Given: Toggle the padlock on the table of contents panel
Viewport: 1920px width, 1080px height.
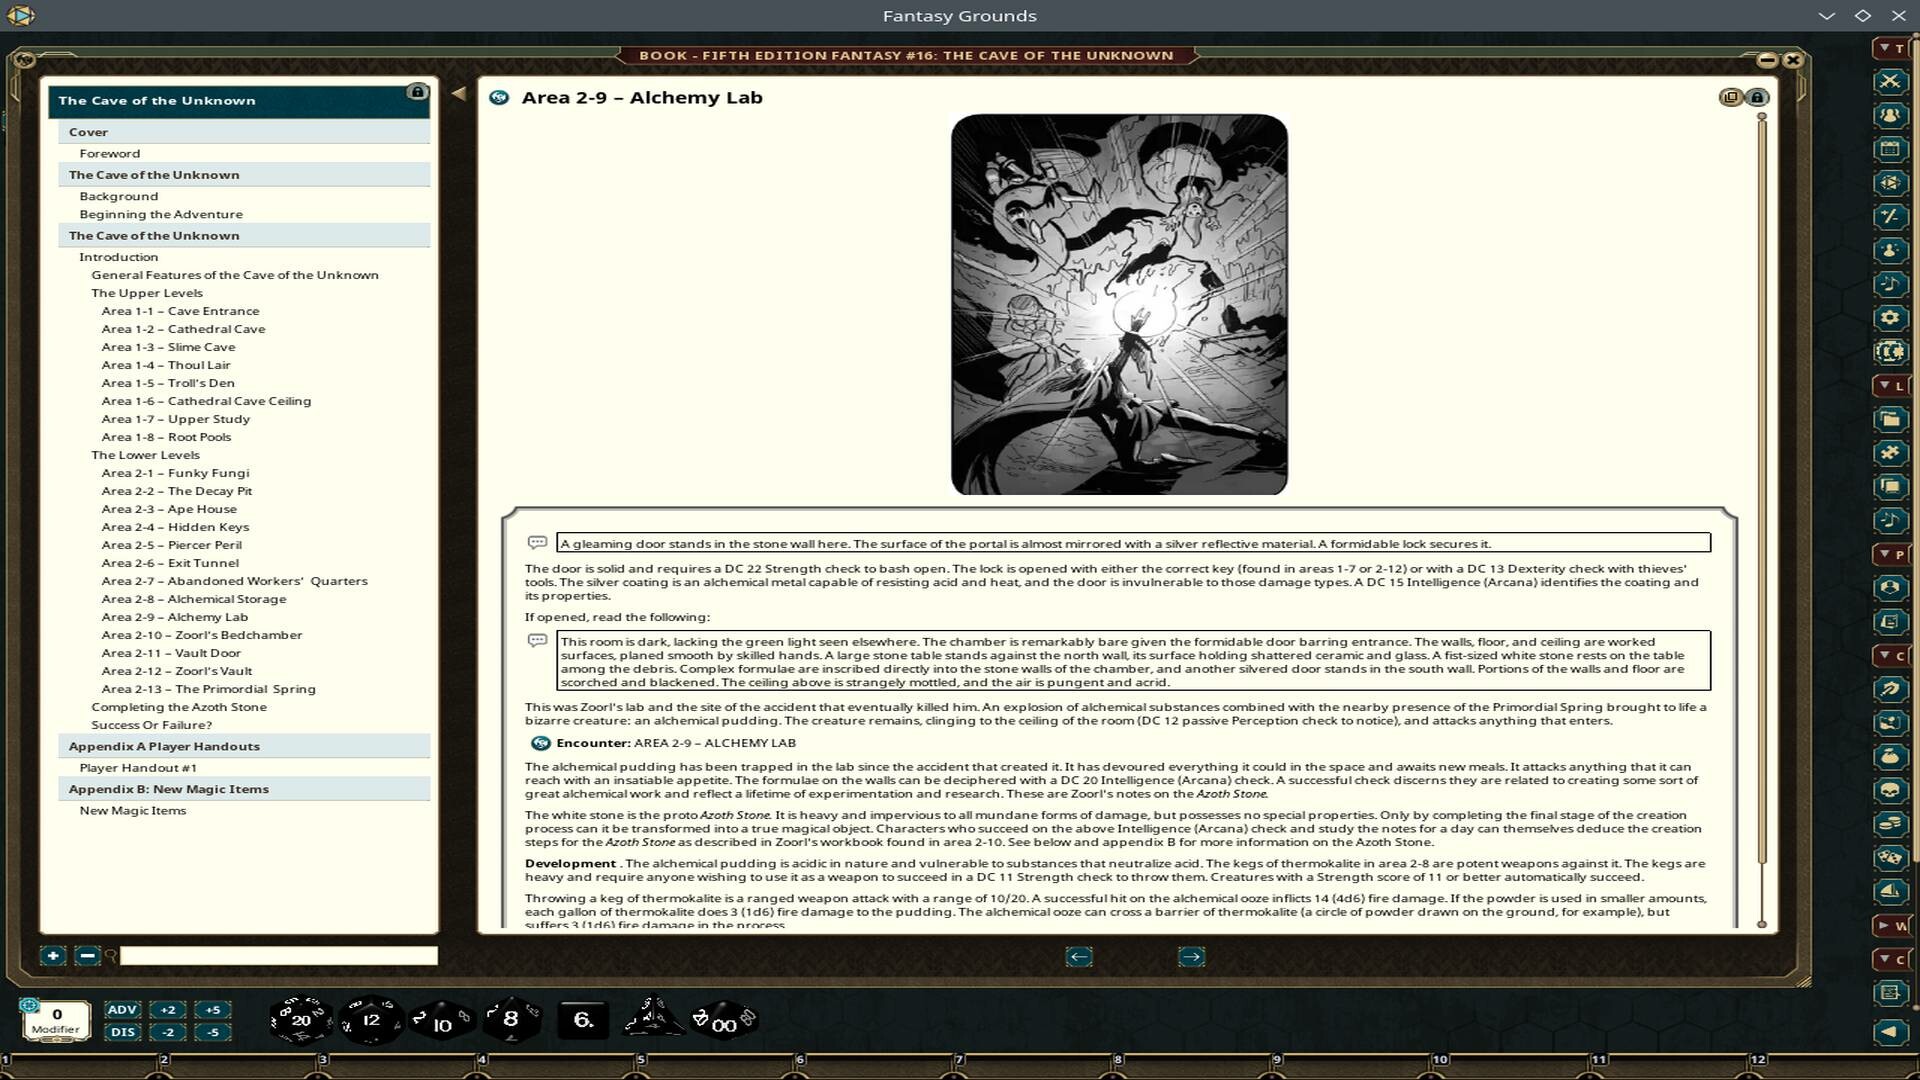Looking at the screenshot, I should coord(417,89).
